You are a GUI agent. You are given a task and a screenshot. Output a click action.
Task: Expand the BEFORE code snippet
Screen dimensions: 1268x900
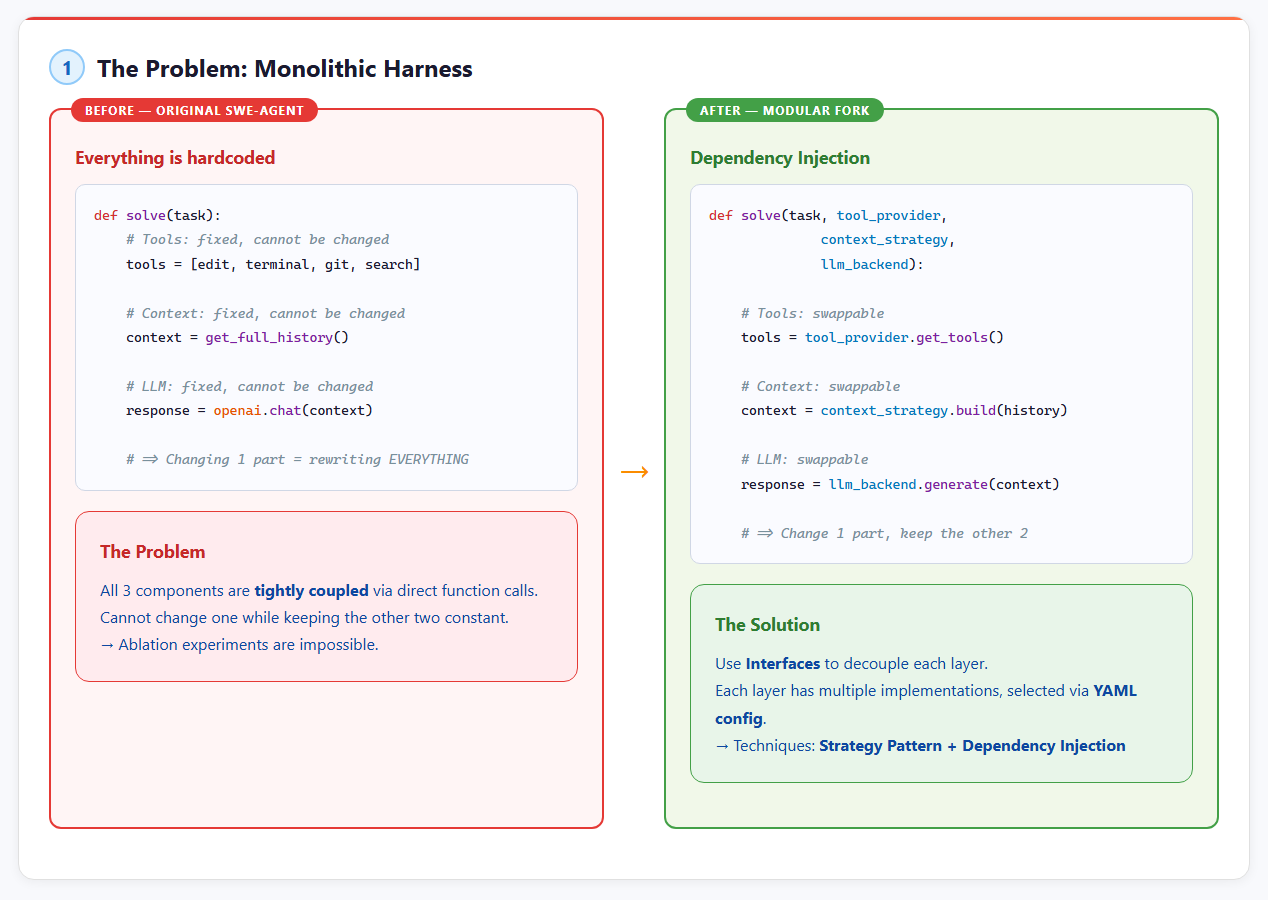[326, 336]
